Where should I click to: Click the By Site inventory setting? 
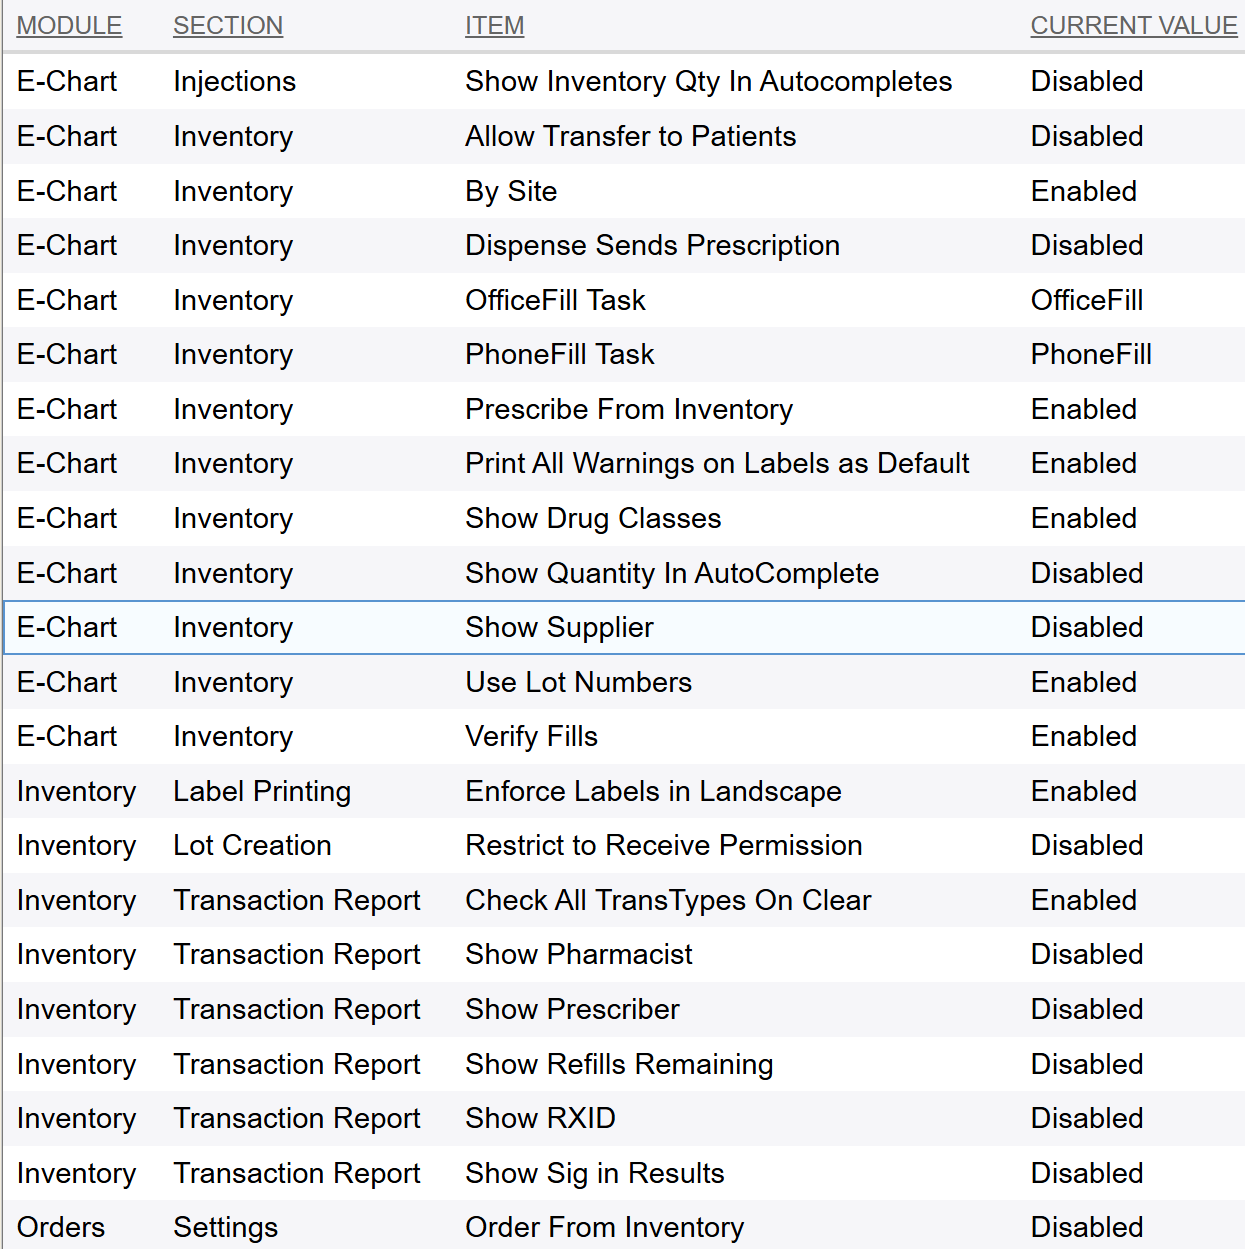pyautogui.click(x=511, y=192)
